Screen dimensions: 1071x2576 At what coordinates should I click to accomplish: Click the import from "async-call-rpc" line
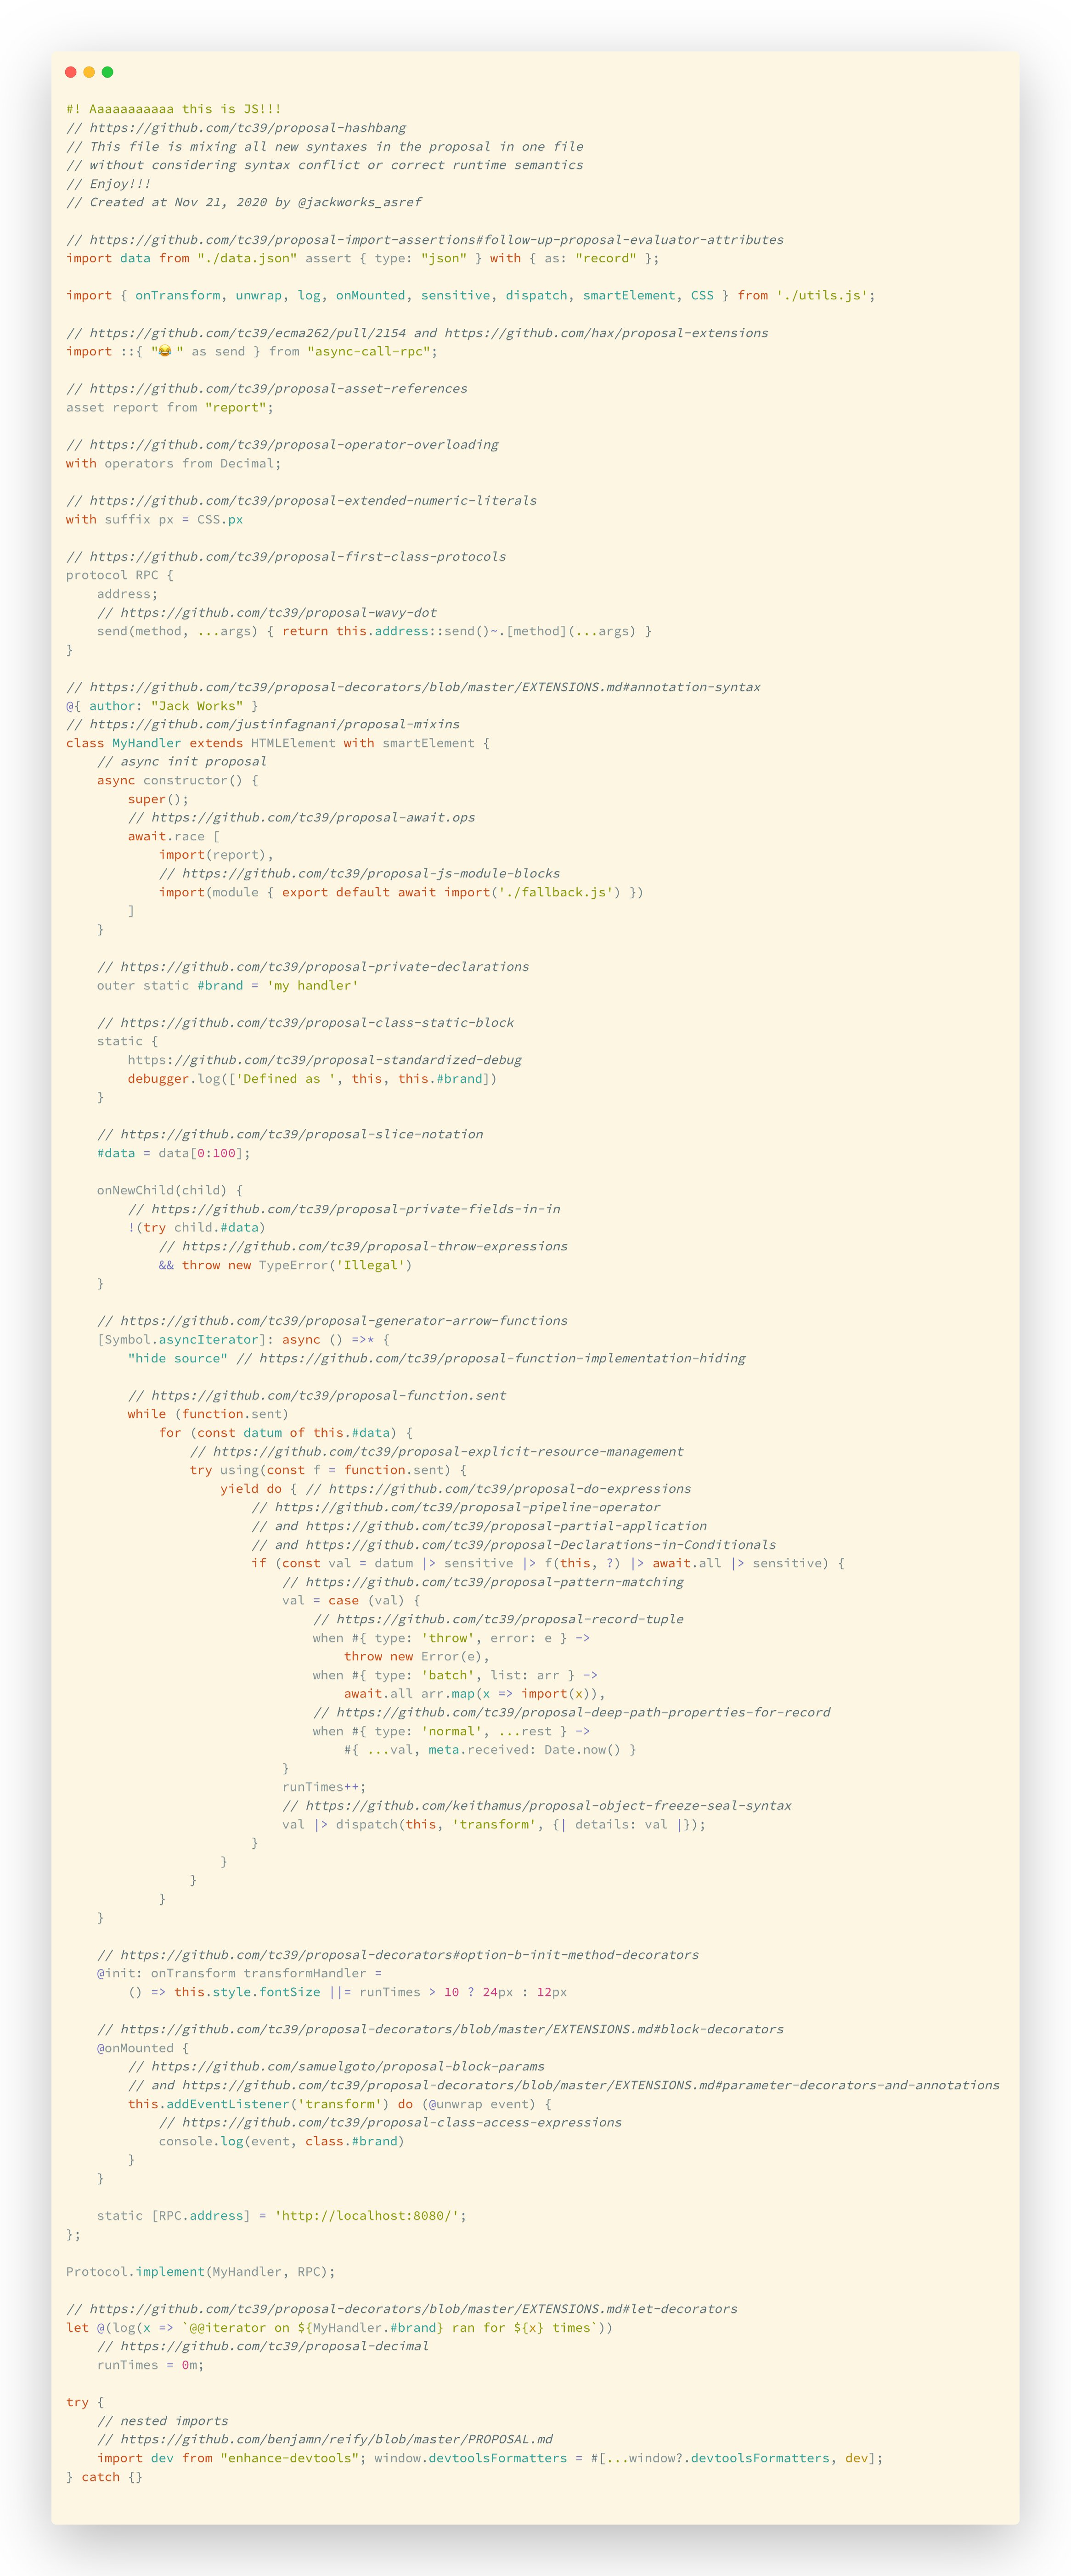click(252, 352)
